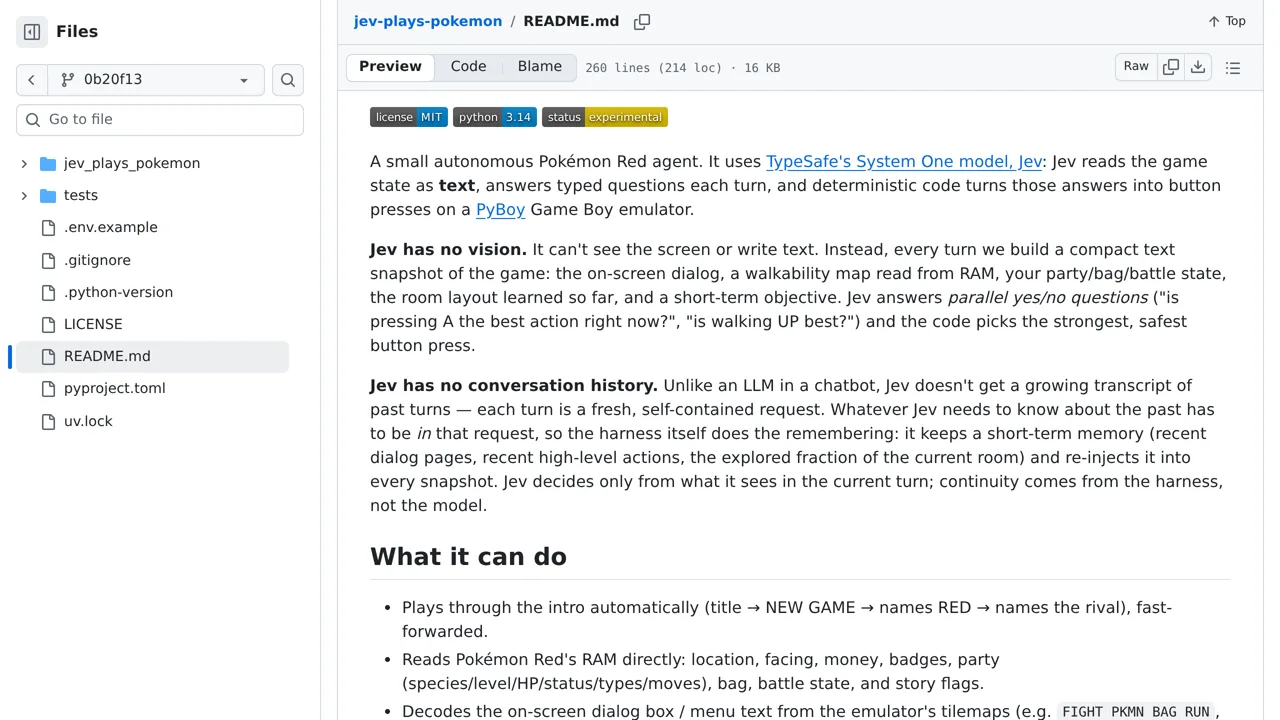
Task: Click the pyproject.toml file icon
Action: click(x=48, y=388)
